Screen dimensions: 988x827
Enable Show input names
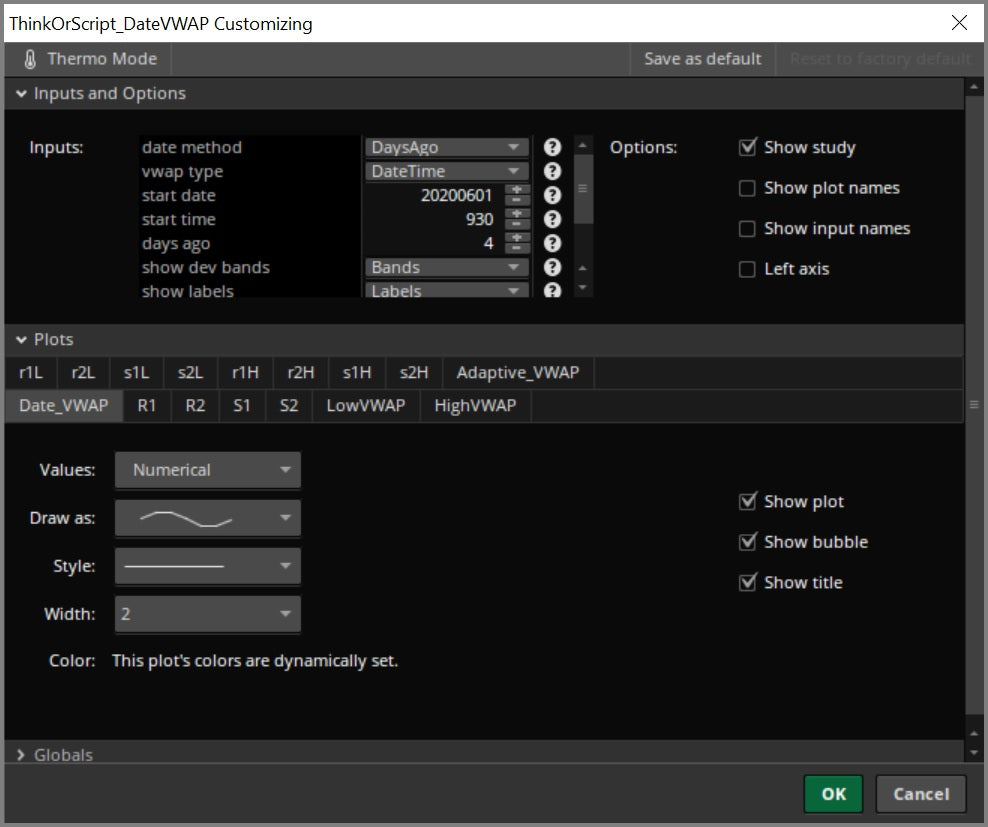click(x=747, y=228)
